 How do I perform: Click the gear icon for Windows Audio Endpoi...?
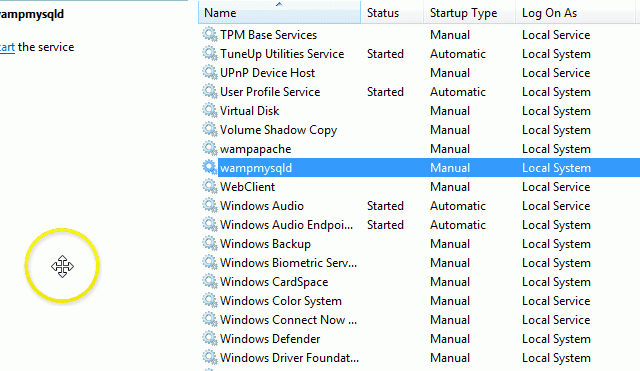[210, 224]
